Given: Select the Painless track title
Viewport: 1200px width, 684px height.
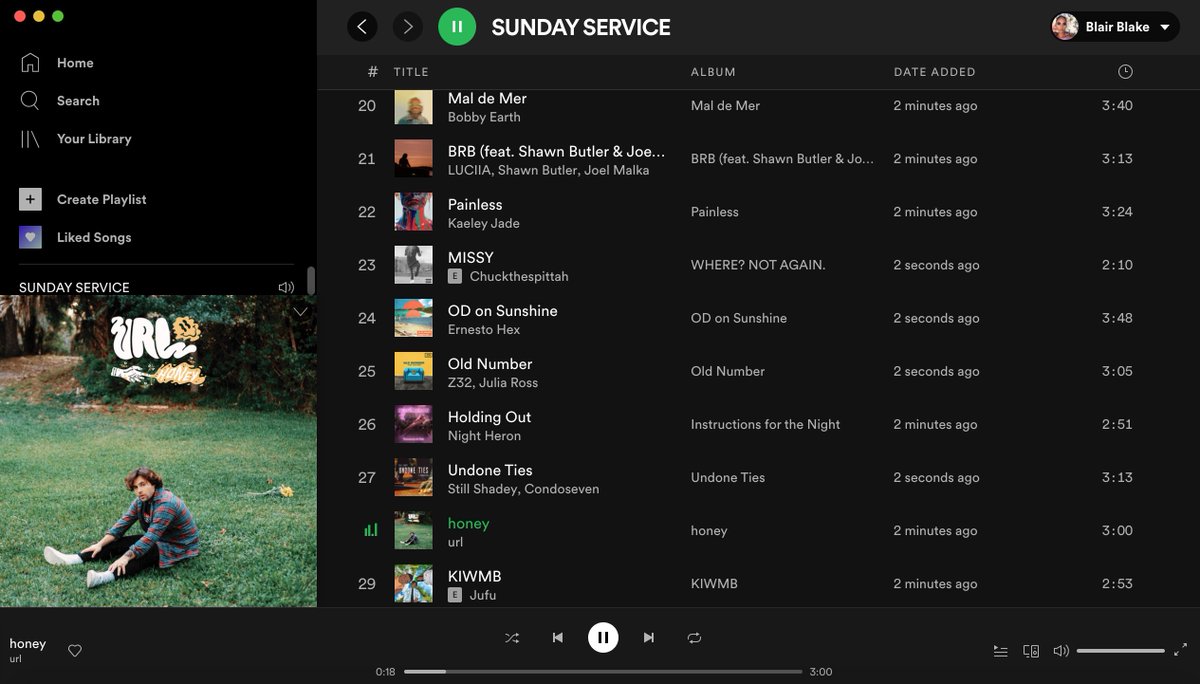Looking at the screenshot, I should [475, 204].
